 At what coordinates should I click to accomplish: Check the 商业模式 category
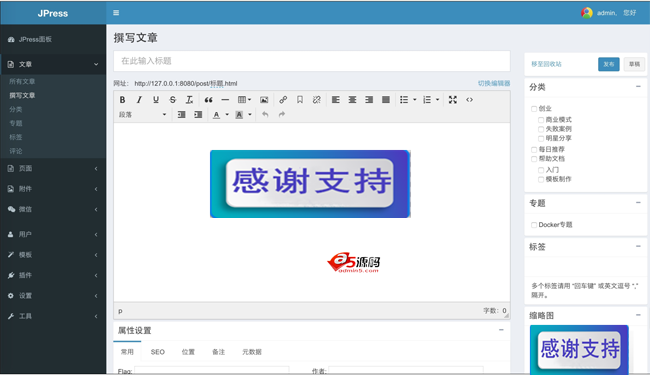coord(541,120)
